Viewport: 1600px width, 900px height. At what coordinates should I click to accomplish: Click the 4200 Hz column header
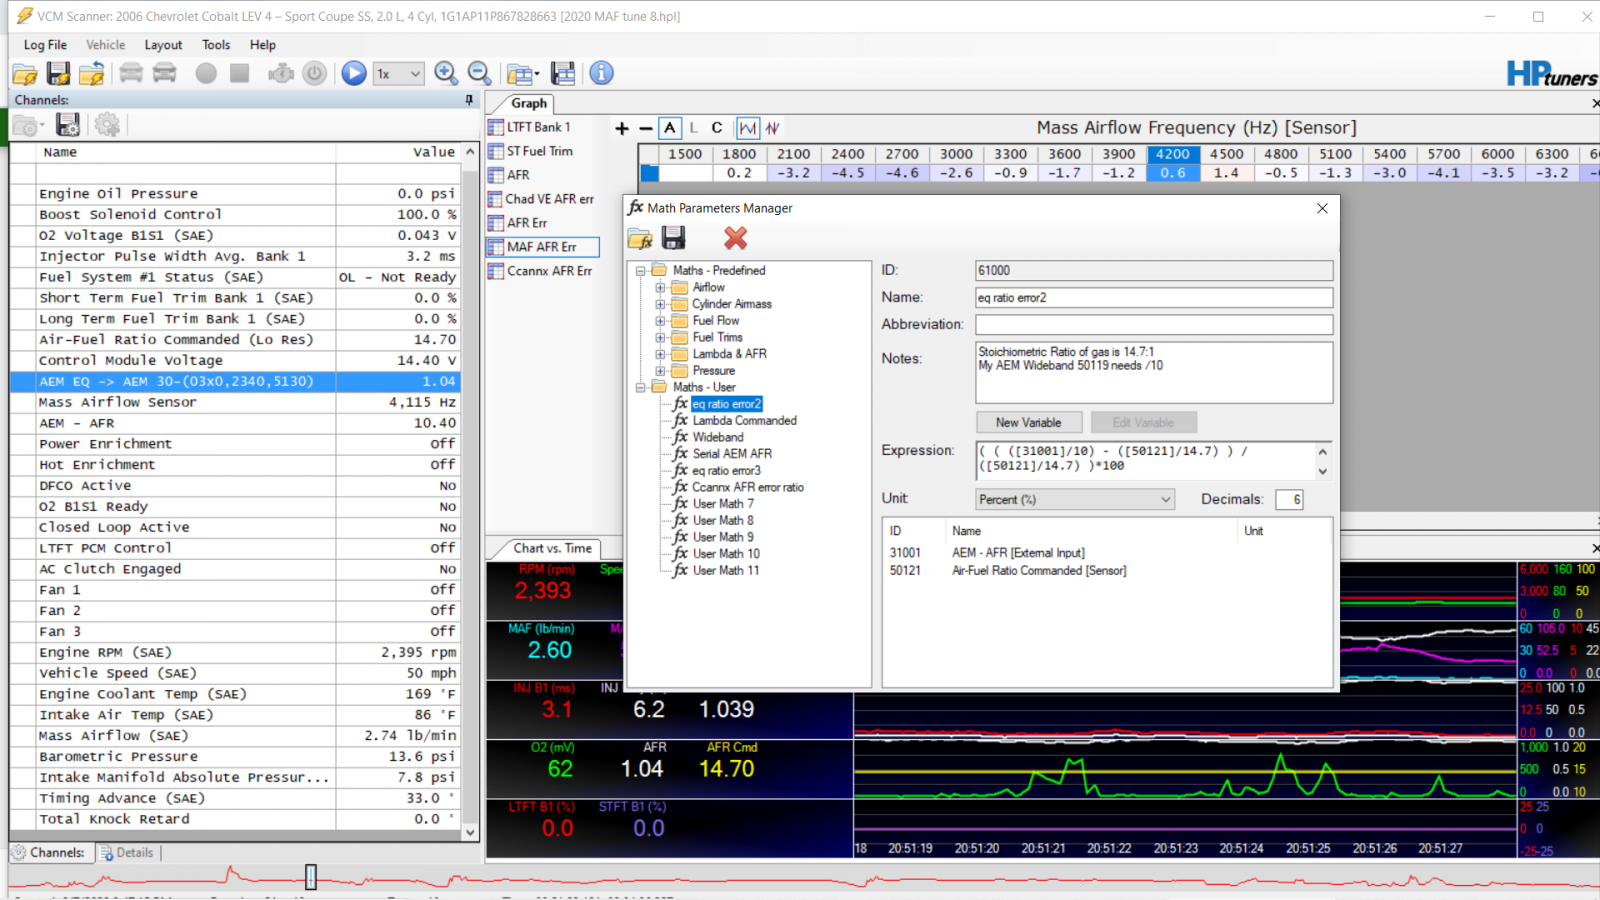click(1173, 154)
